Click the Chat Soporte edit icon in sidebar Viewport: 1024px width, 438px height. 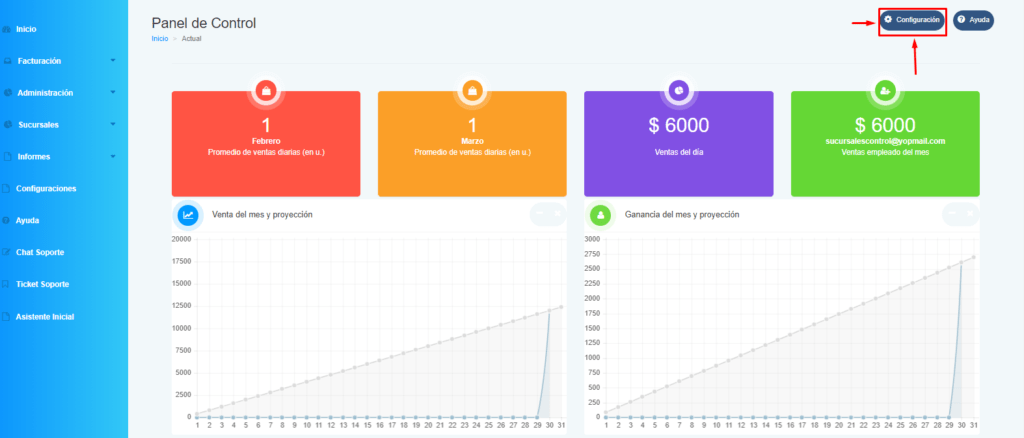7,252
